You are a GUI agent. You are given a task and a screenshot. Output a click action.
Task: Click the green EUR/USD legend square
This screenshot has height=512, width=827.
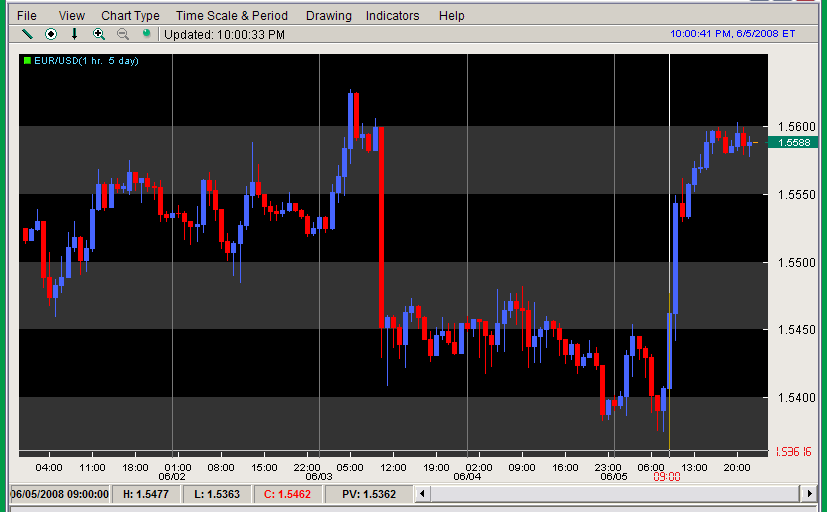click(x=26, y=61)
